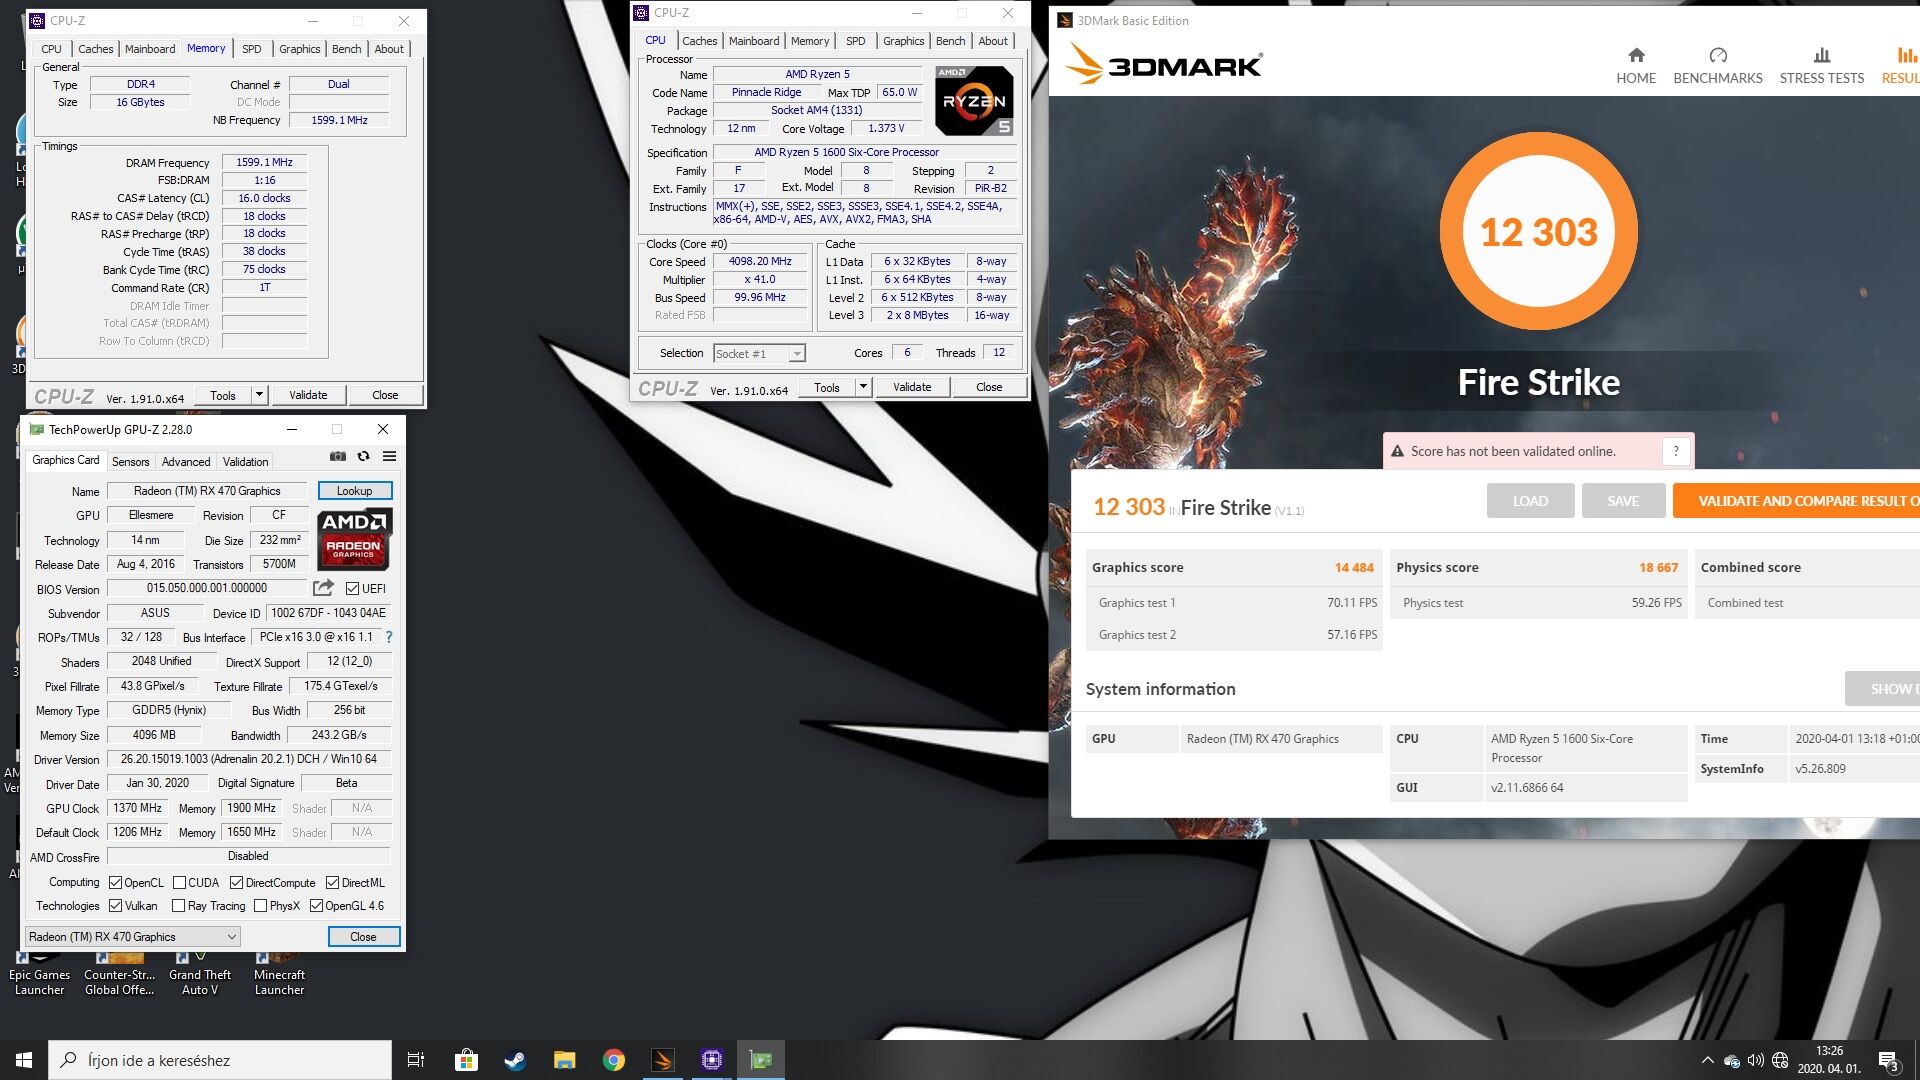The height and width of the screenshot is (1080, 1920).
Task: Open 3DMark Results section
Action: point(1901,66)
